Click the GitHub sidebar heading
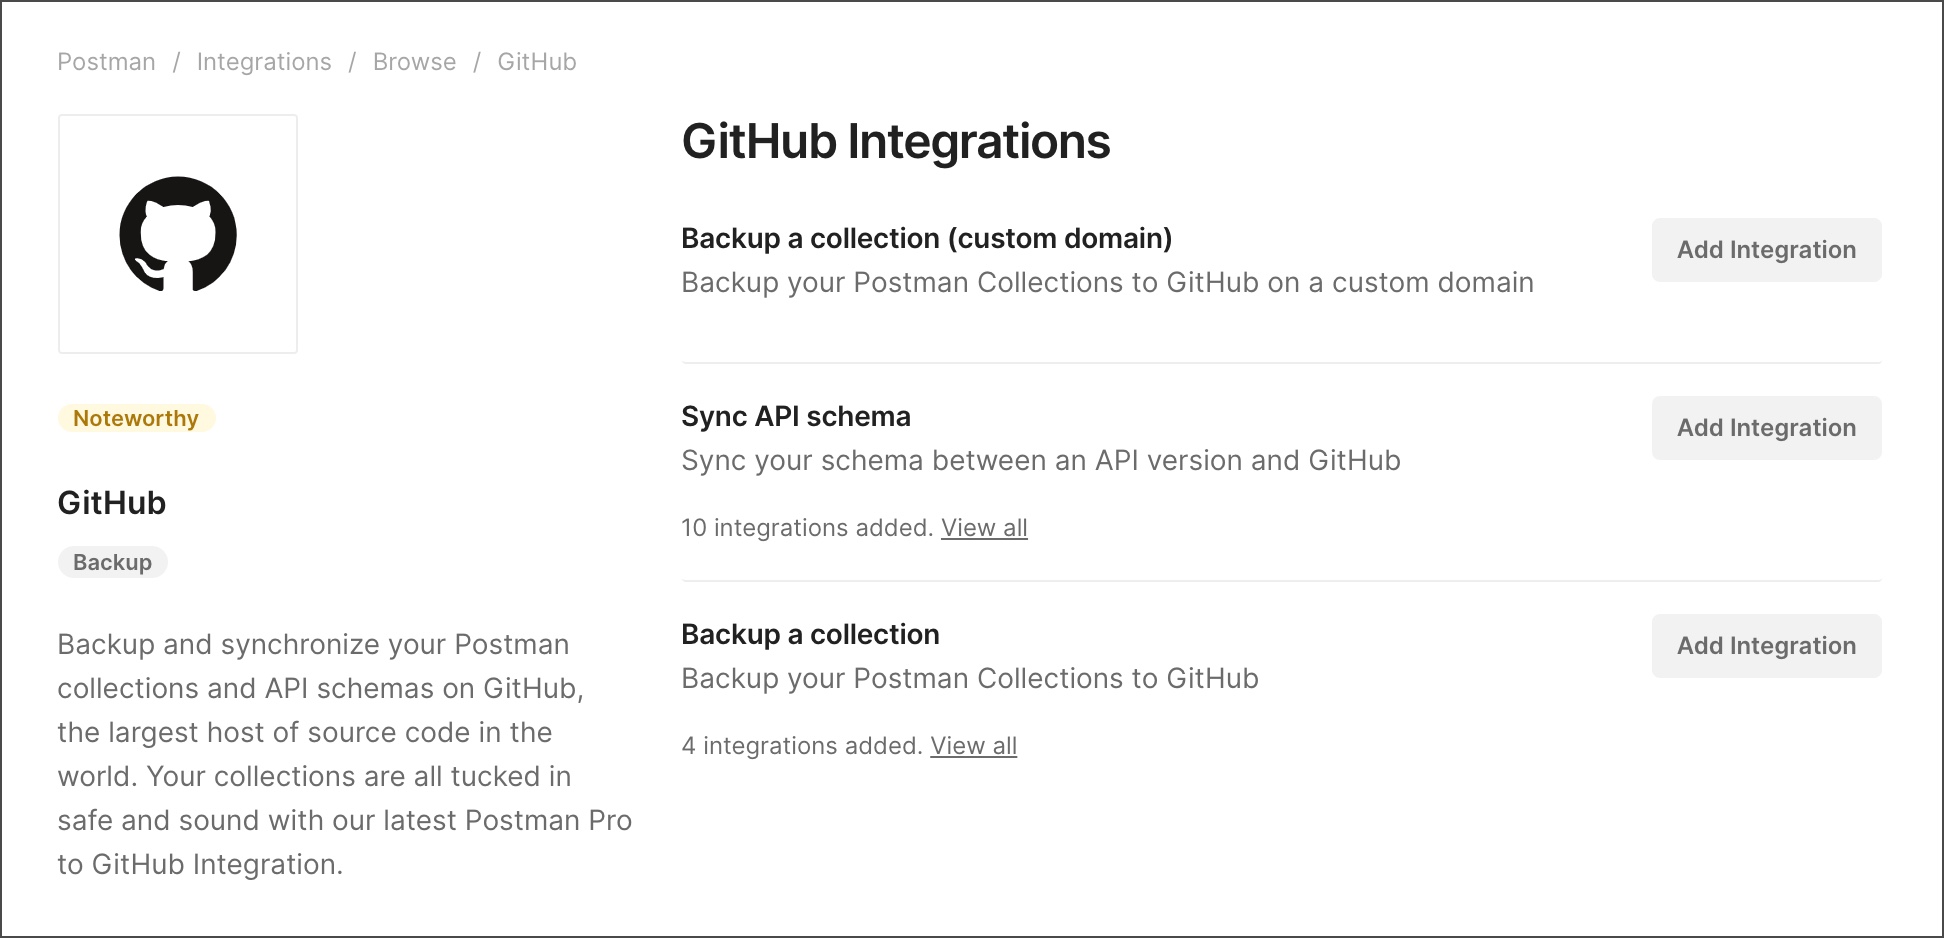The height and width of the screenshot is (938, 1944). pos(111,503)
